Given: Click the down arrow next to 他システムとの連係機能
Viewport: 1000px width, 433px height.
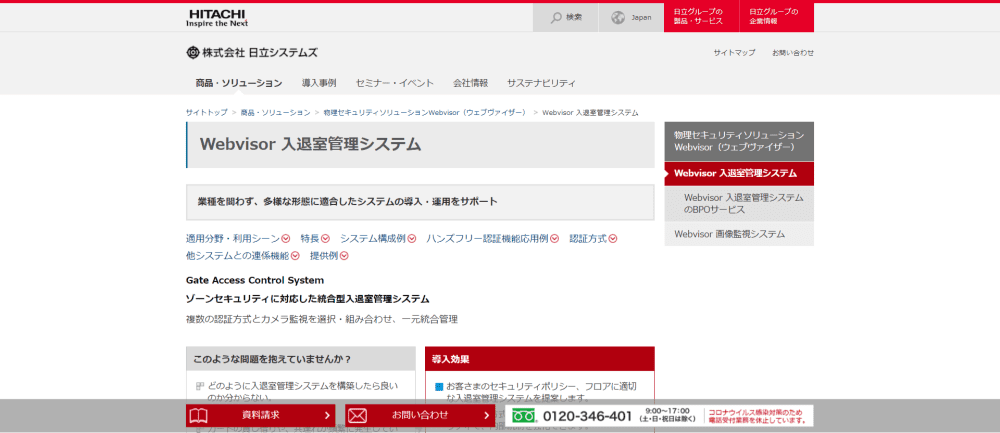Looking at the screenshot, I should 295,256.
